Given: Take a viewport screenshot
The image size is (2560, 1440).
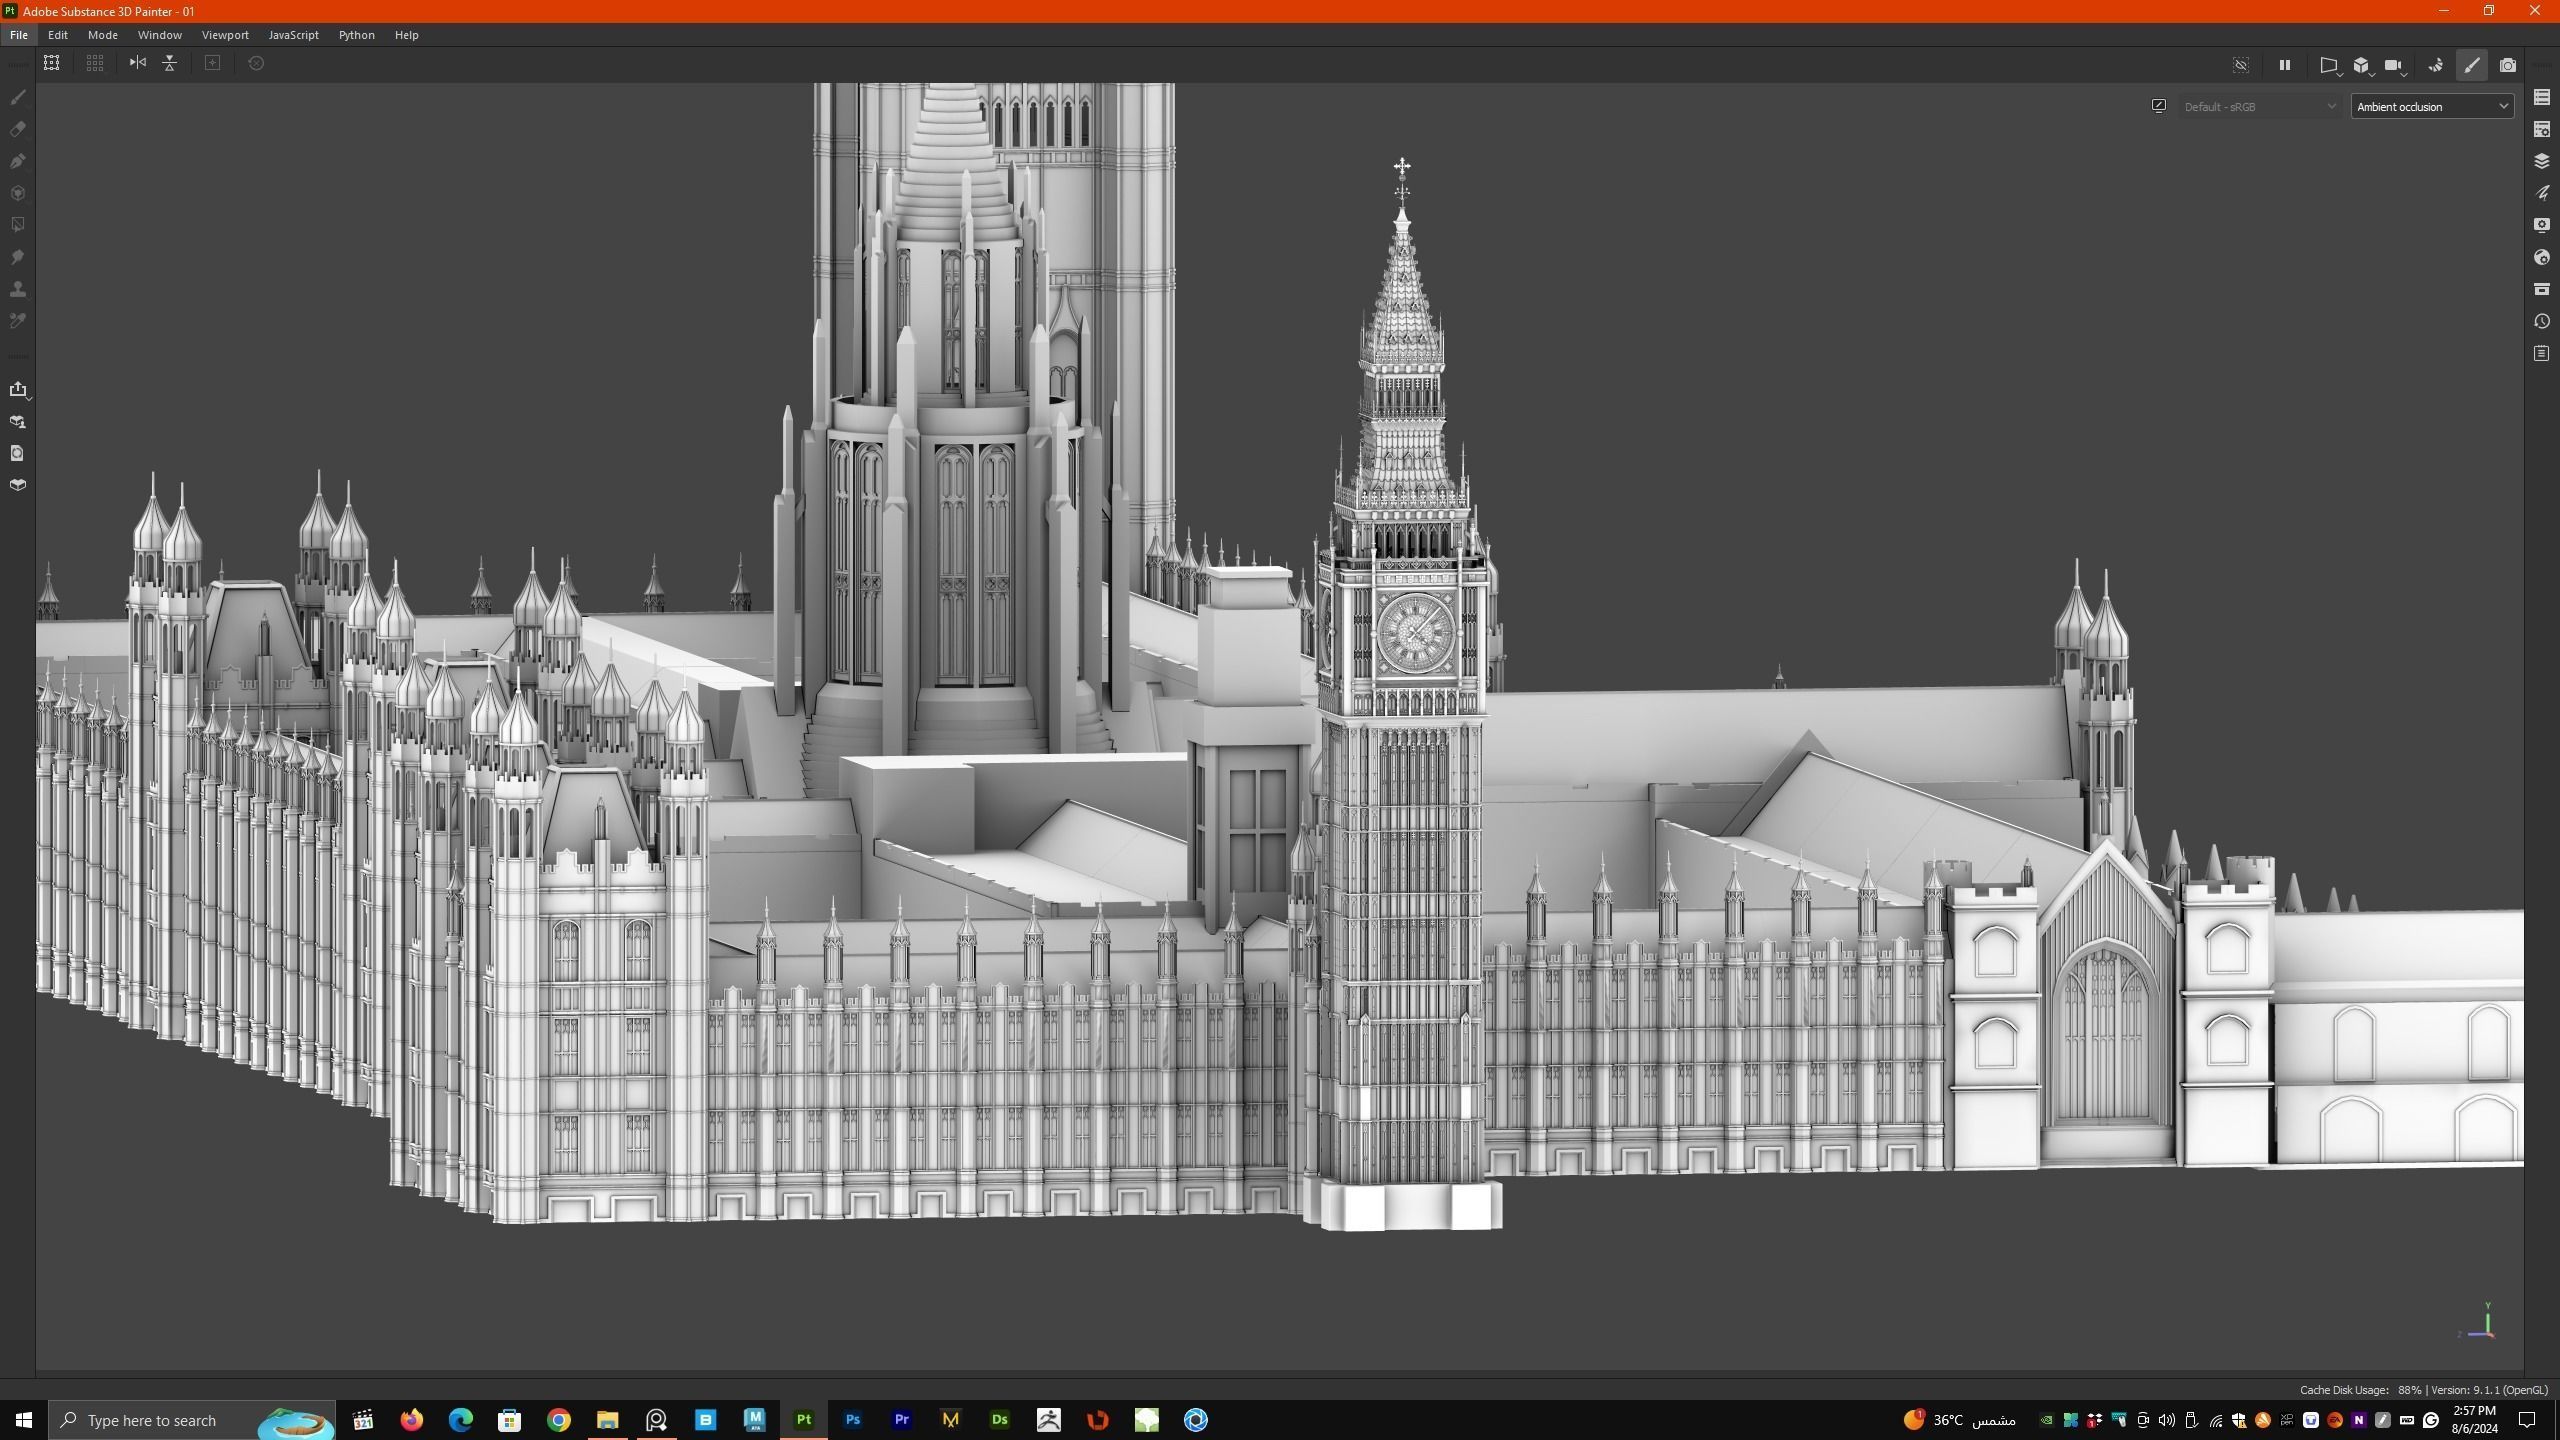Looking at the screenshot, I should pos(2508,65).
